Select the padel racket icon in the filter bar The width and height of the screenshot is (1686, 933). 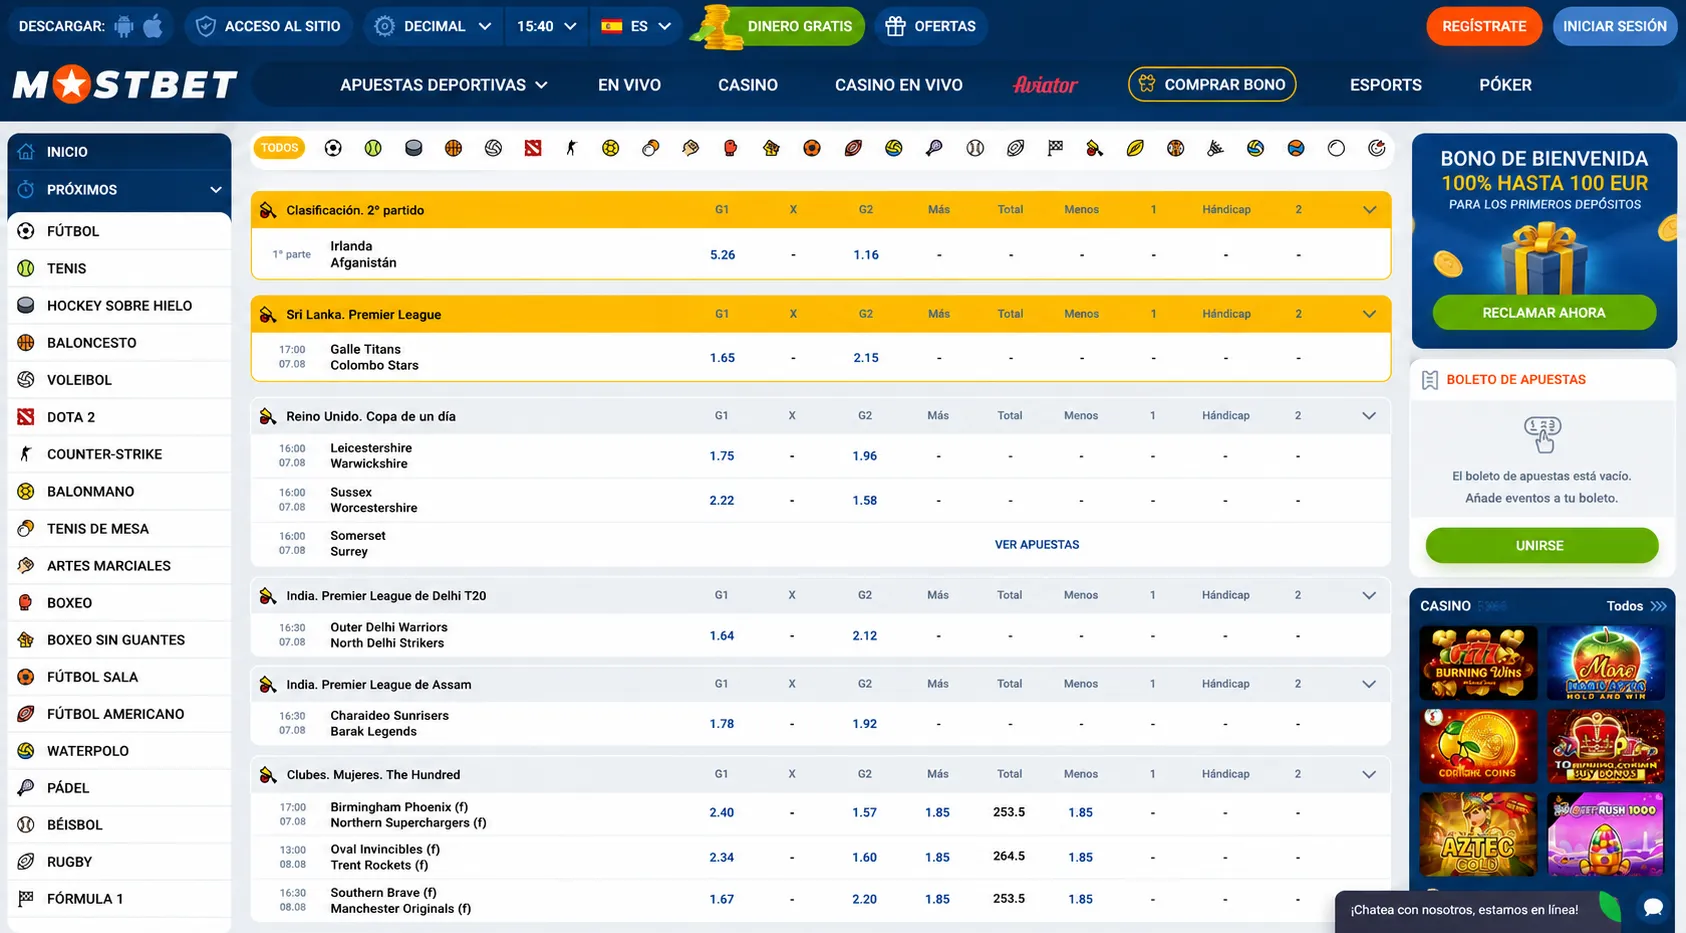click(x=934, y=148)
